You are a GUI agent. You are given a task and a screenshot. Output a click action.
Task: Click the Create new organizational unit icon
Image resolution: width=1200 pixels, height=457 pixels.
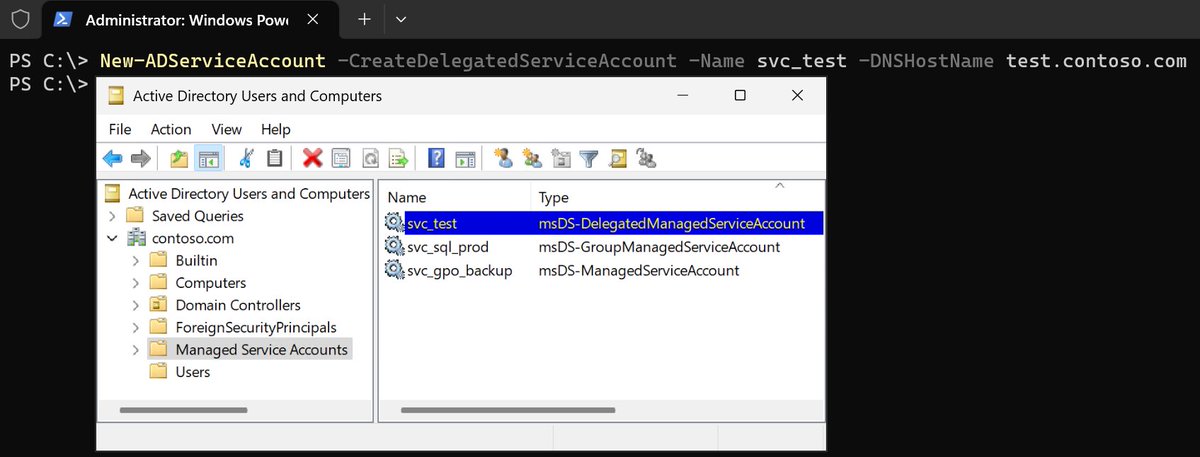[x=561, y=158]
